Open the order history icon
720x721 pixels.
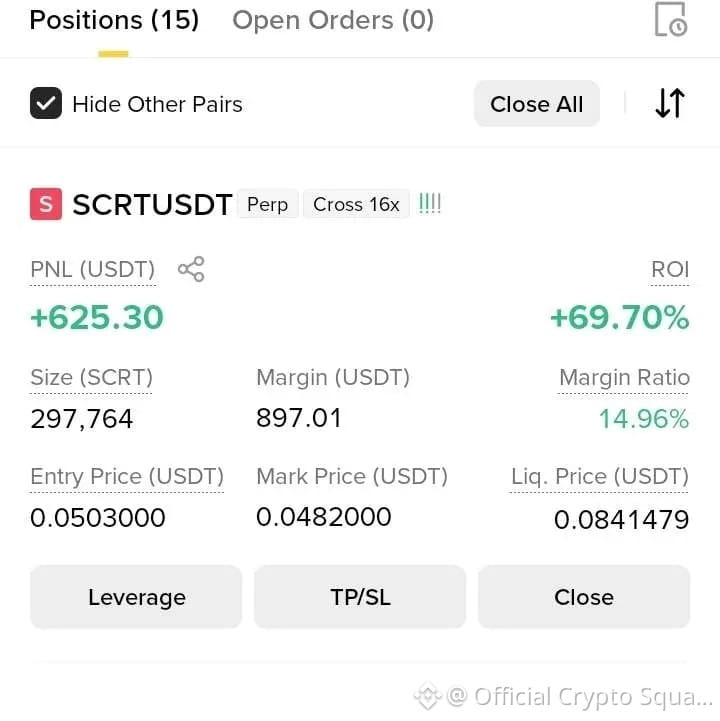(670, 19)
